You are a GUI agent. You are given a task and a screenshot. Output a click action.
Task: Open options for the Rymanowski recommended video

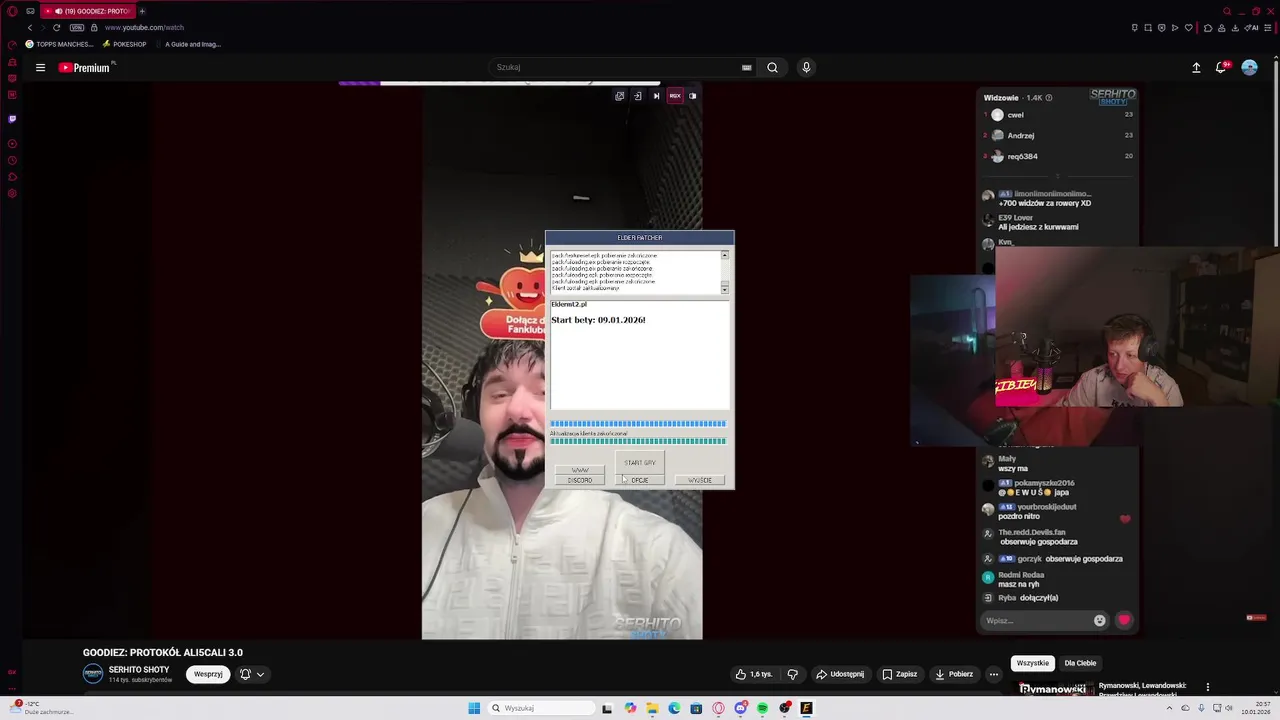[x=1207, y=687]
